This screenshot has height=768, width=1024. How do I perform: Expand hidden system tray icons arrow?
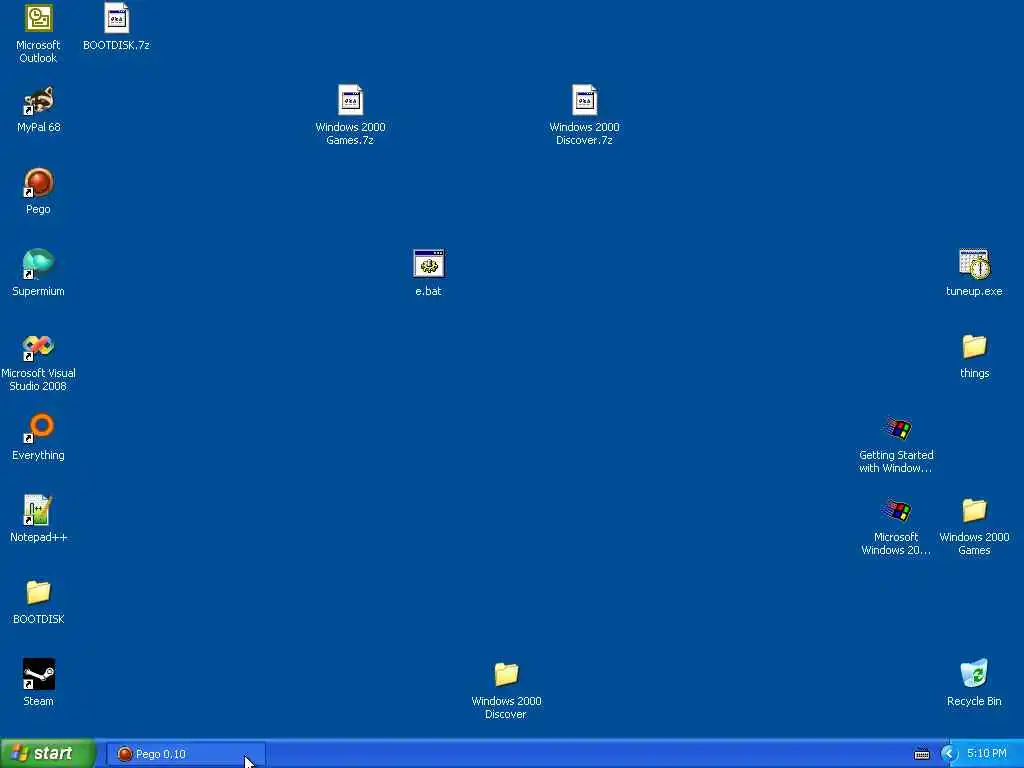point(949,754)
